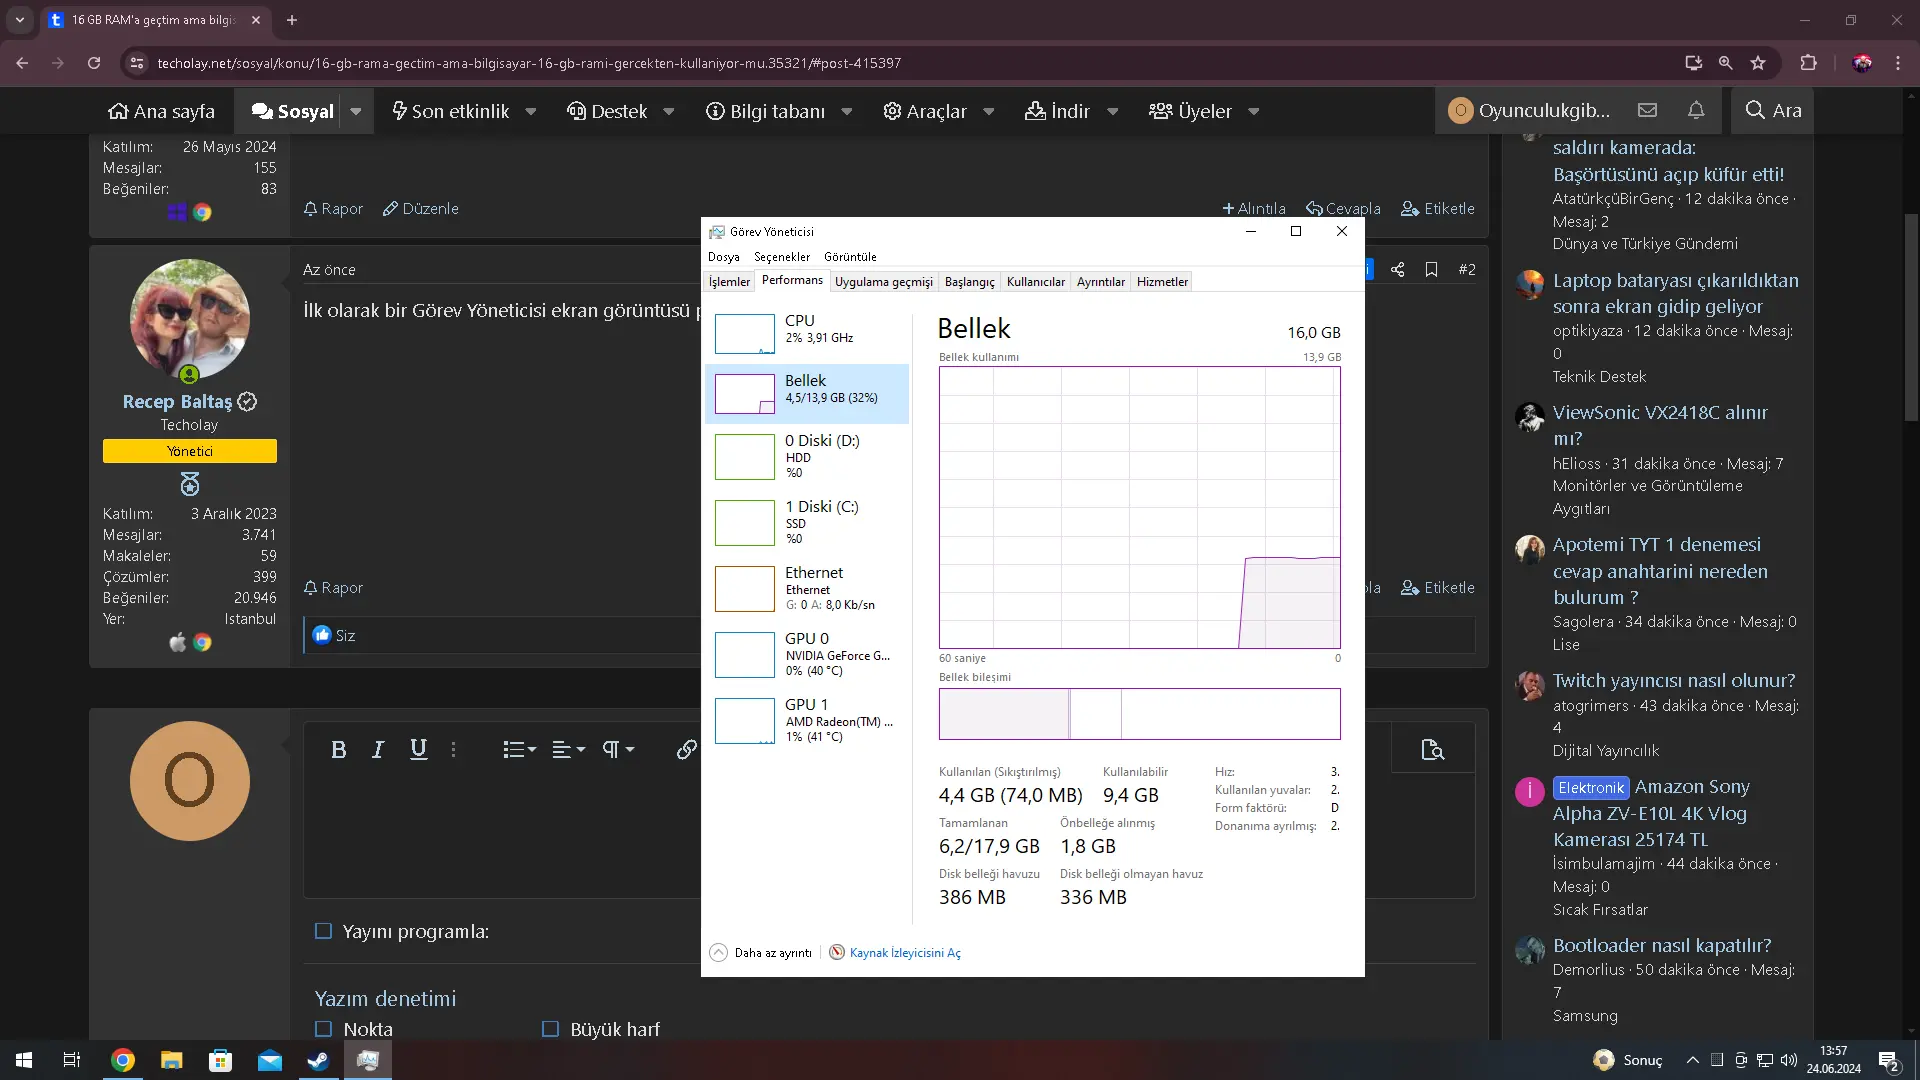
Task: Click Düzenle on the first post
Action: click(421, 208)
